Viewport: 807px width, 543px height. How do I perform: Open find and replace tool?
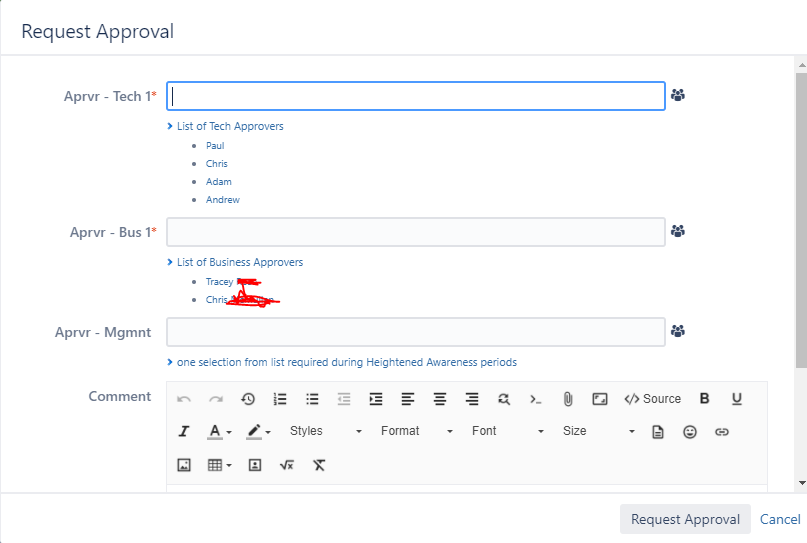[x=504, y=399]
